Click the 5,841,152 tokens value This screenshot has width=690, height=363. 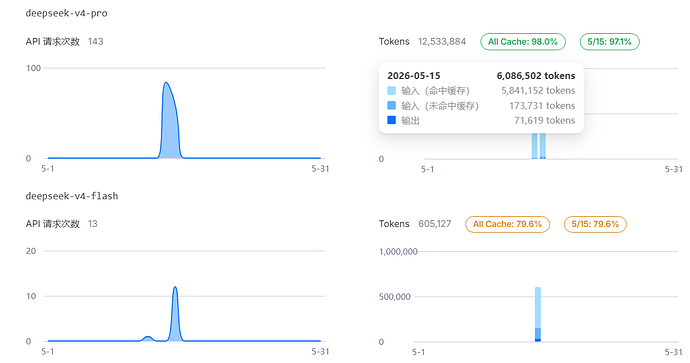pyautogui.click(x=538, y=91)
